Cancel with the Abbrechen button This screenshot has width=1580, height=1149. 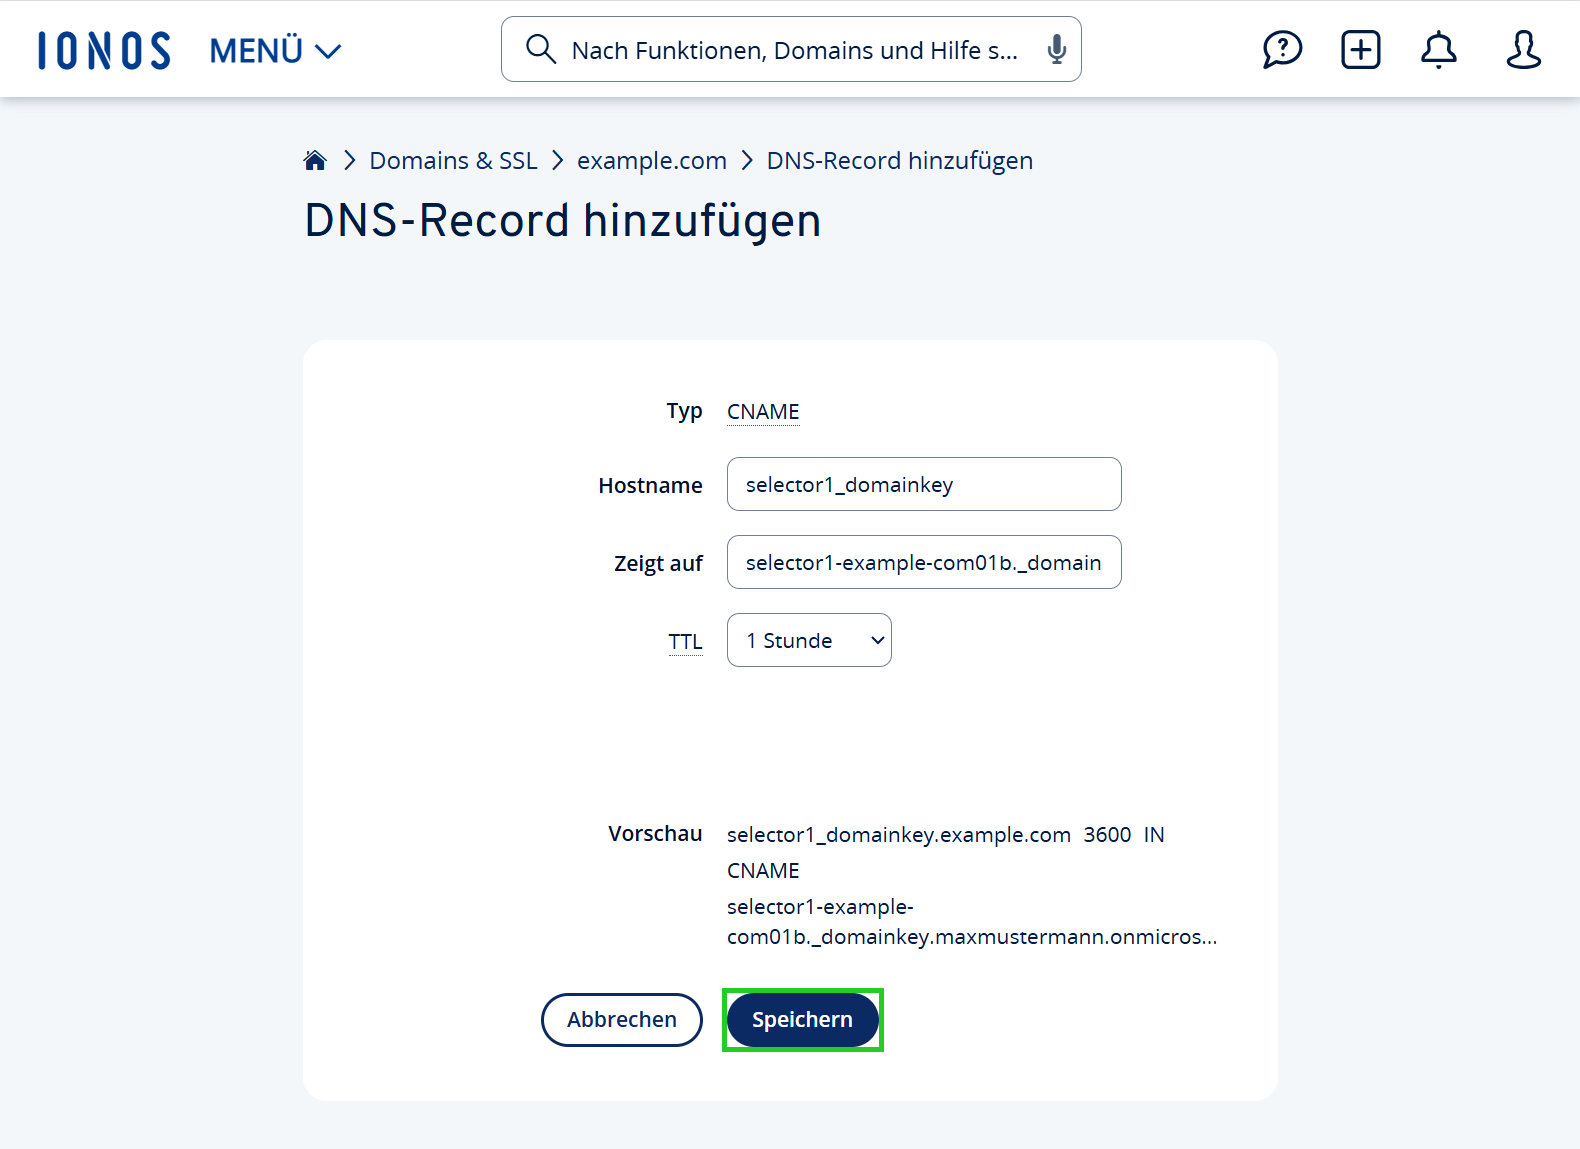tap(622, 1020)
